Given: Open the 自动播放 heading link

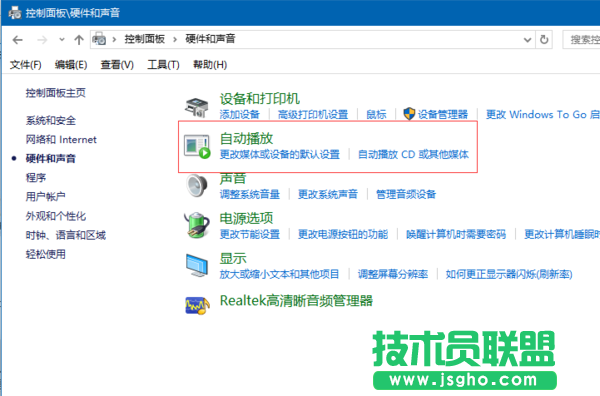Looking at the screenshot, I should 246,139.
